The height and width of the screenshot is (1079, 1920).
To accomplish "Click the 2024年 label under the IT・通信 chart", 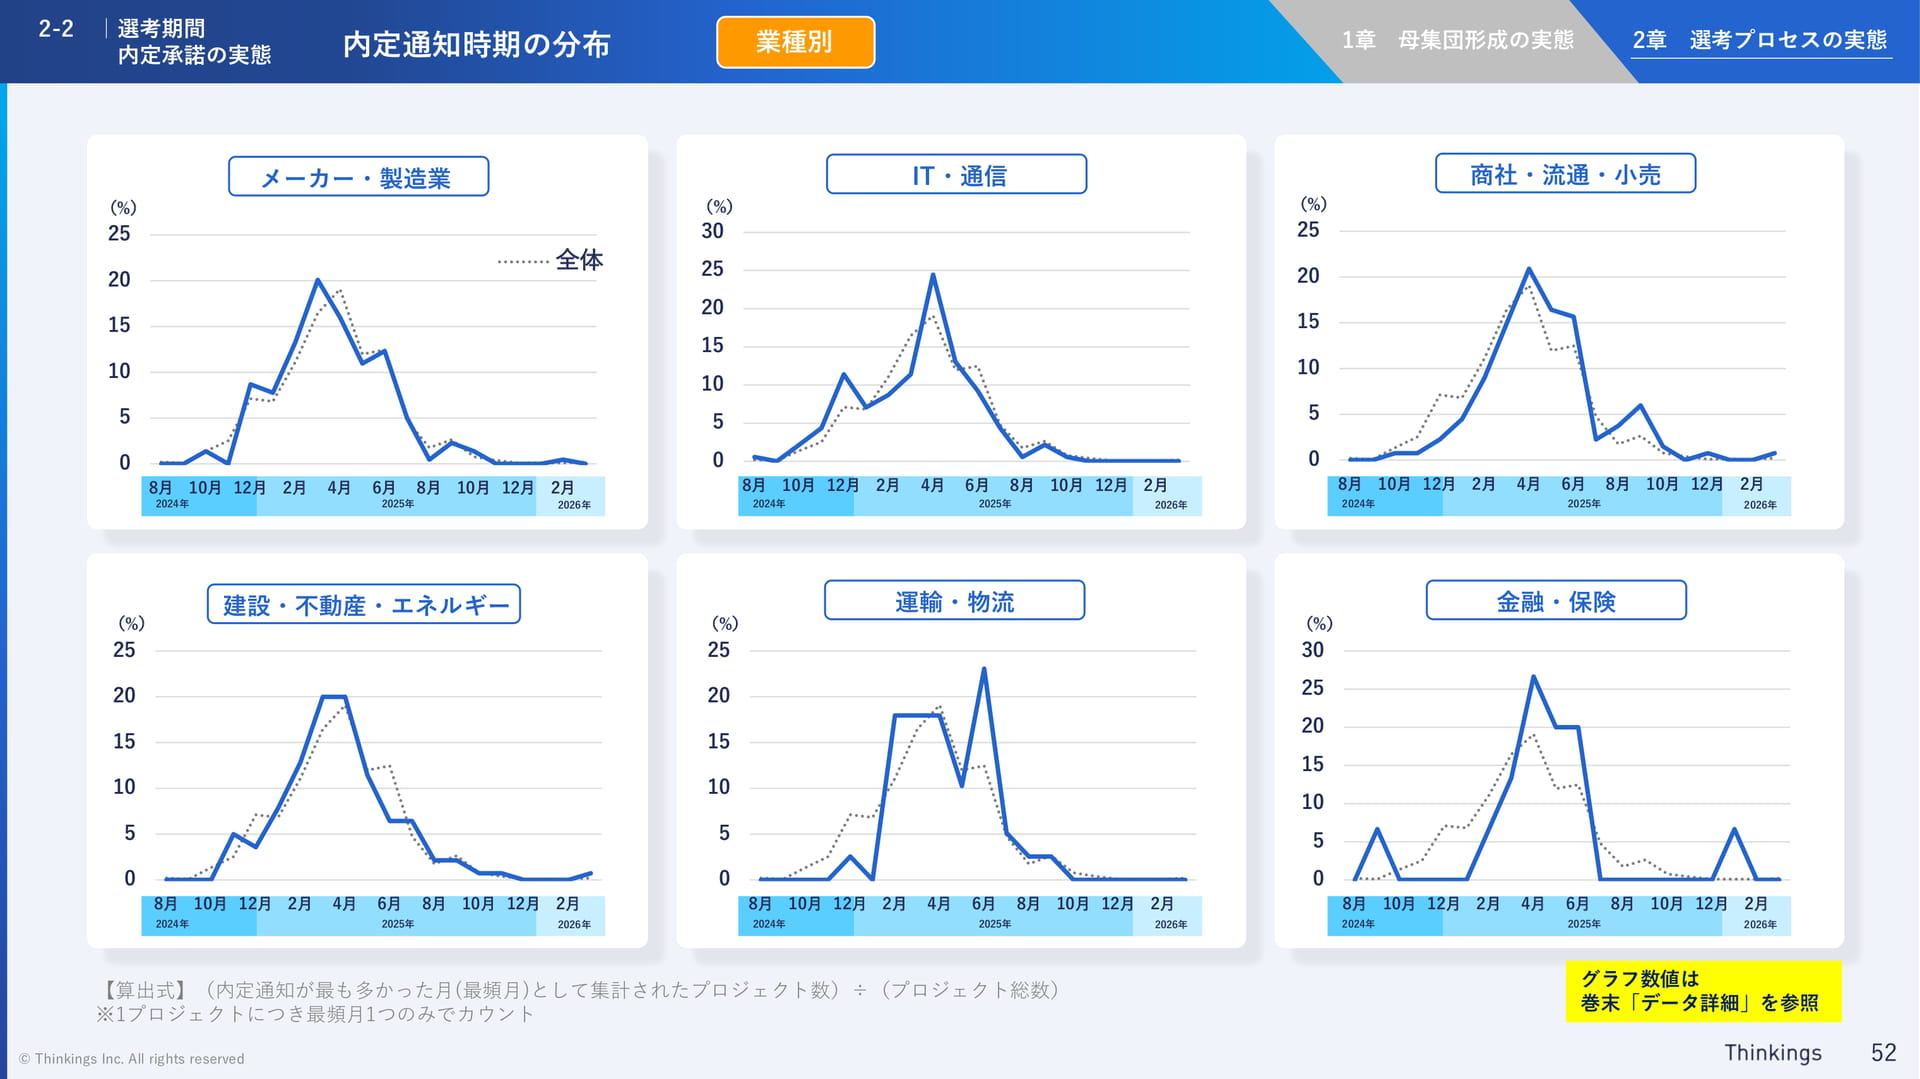I will coord(769,504).
